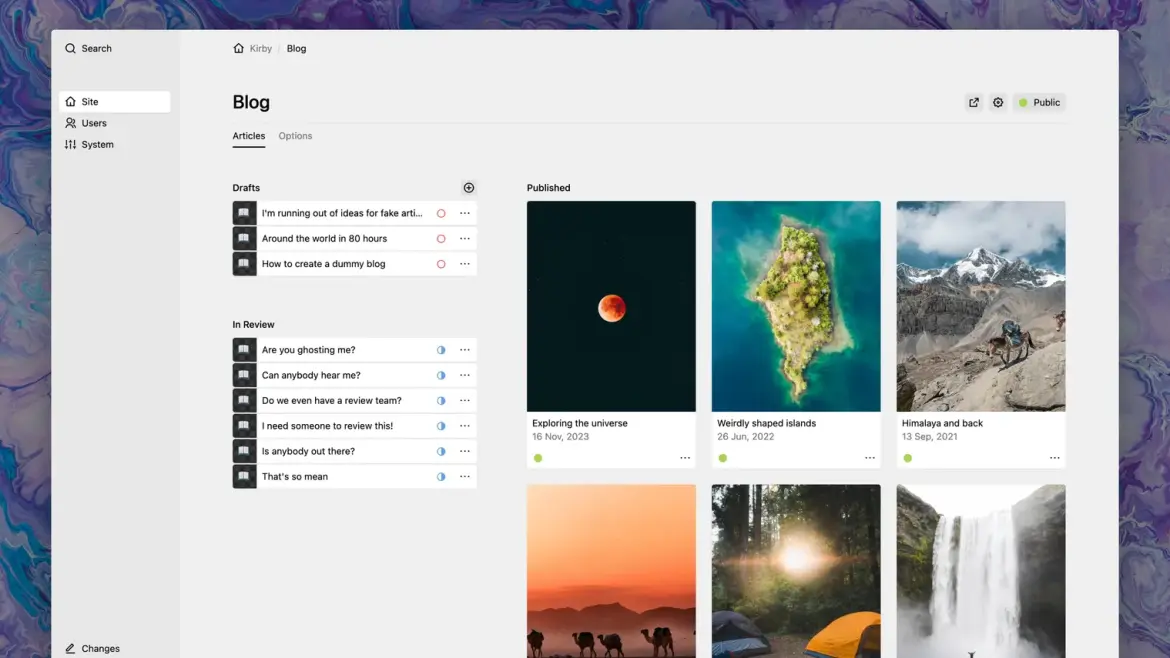
Task: Open draft 'How to create a dummy blog'
Action: [324, 264]
